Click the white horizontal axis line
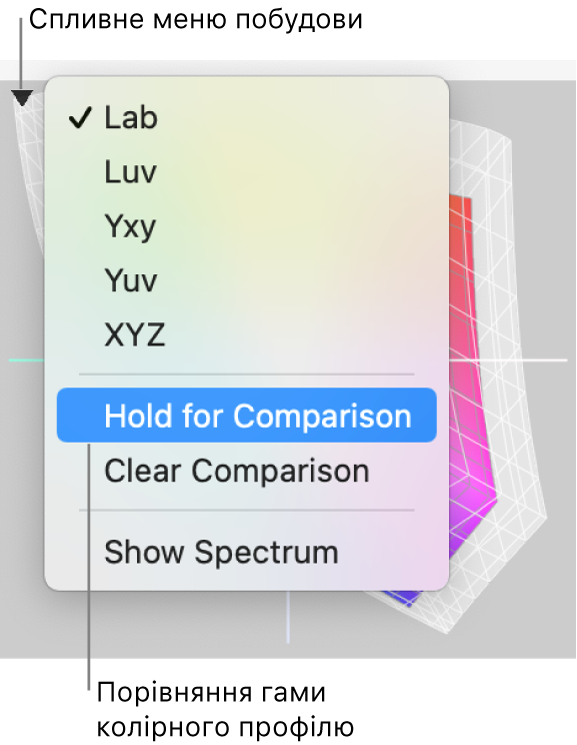 (x=509, y=360)
